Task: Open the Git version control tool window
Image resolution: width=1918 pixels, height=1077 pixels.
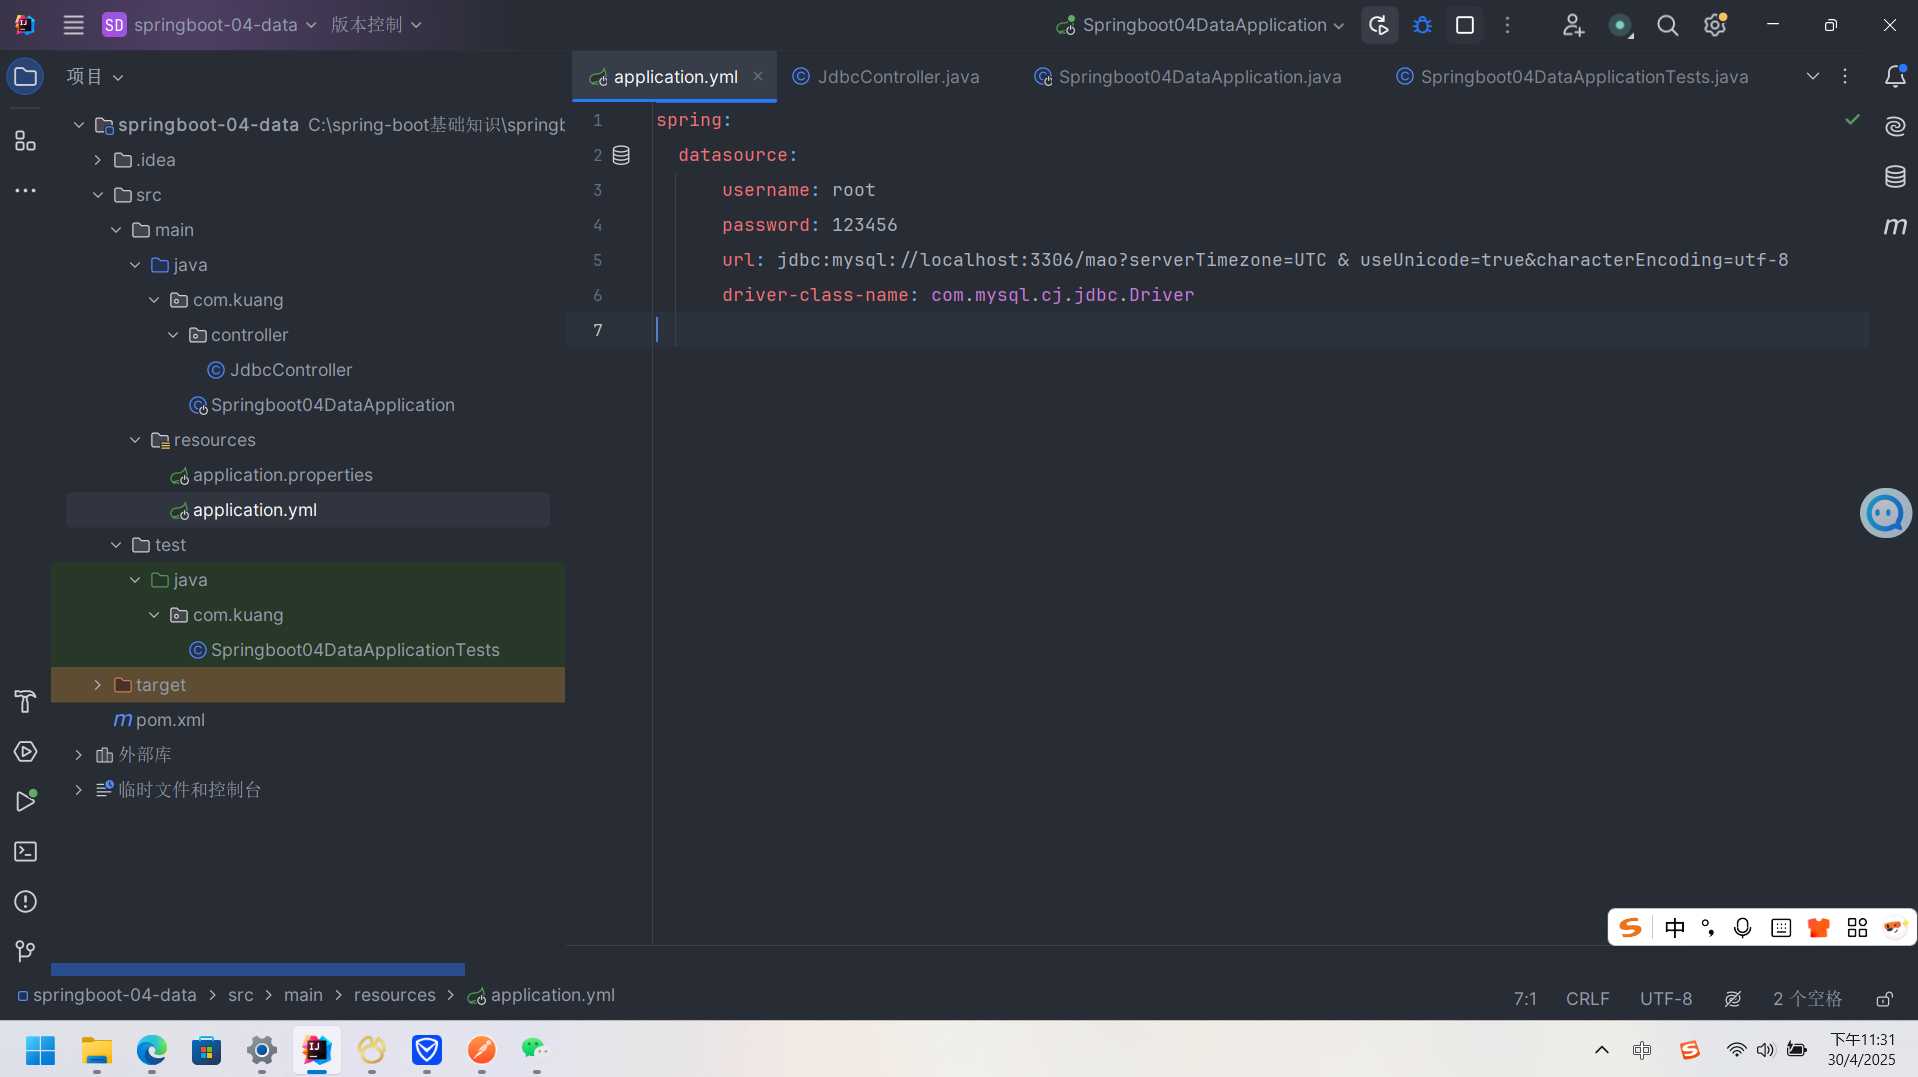Action: (25, 951)
